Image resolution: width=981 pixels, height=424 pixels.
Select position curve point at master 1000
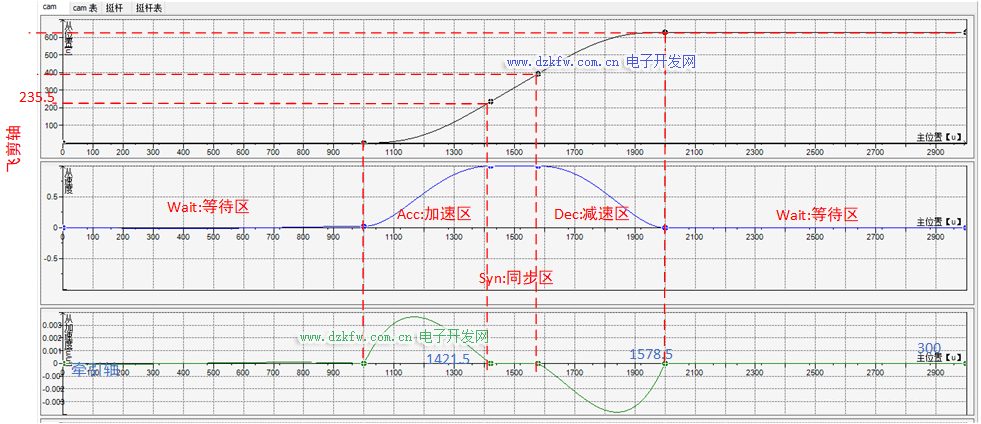coord(363,143)
